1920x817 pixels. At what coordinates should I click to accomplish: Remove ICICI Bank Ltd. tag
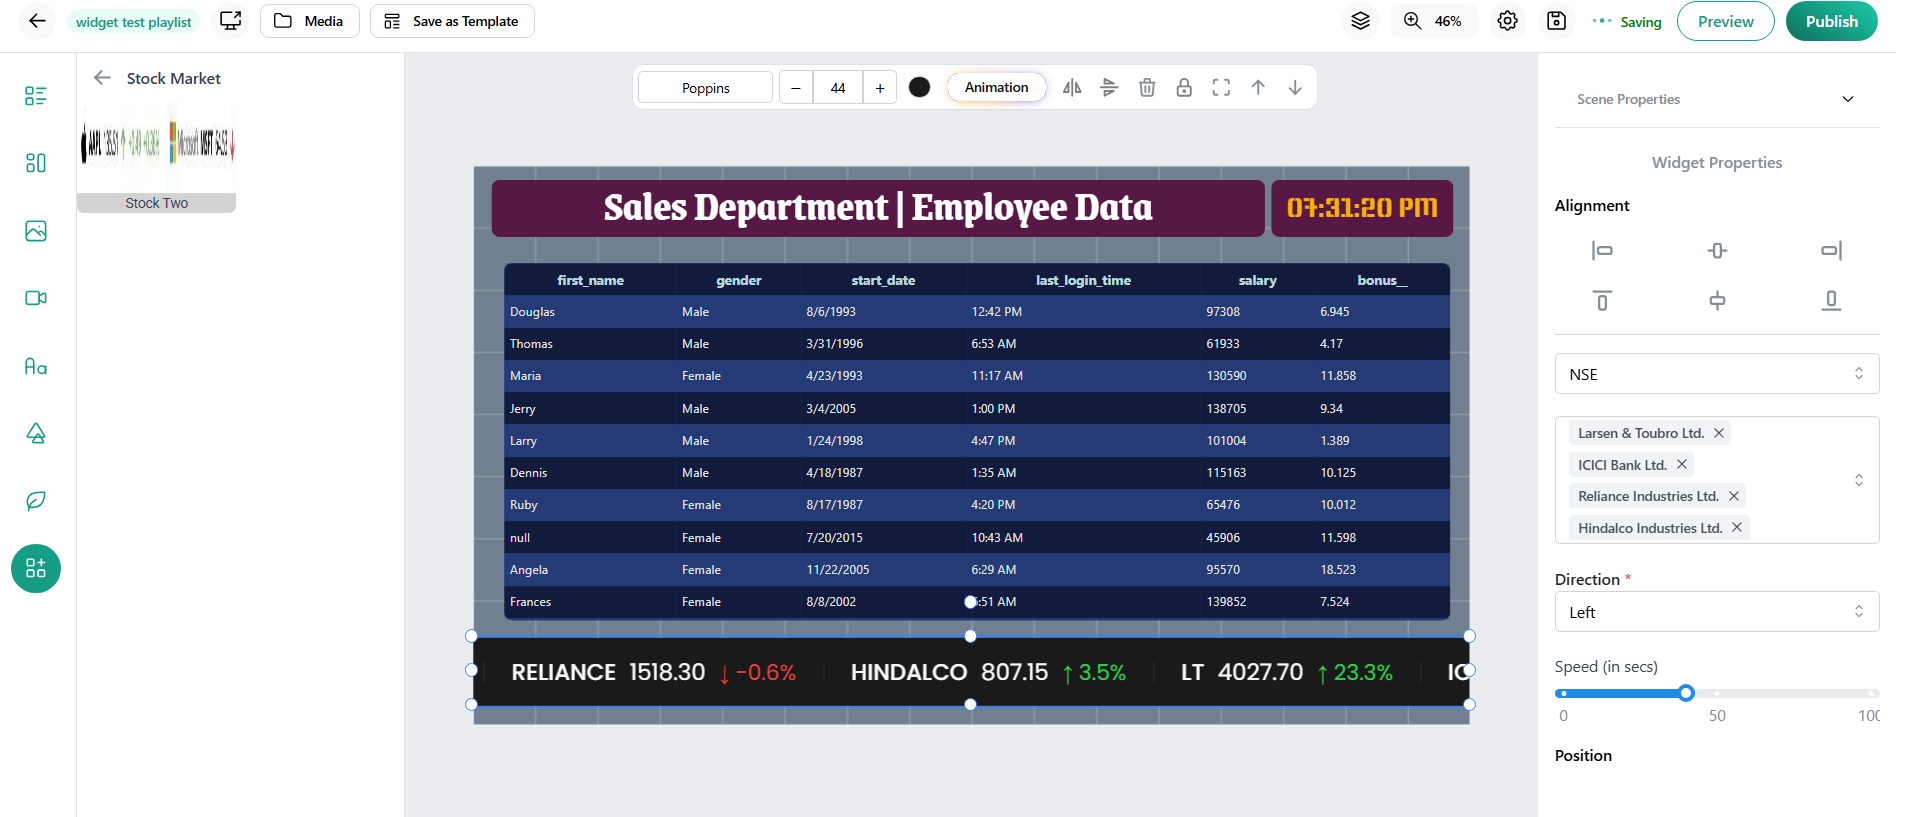1682,464
